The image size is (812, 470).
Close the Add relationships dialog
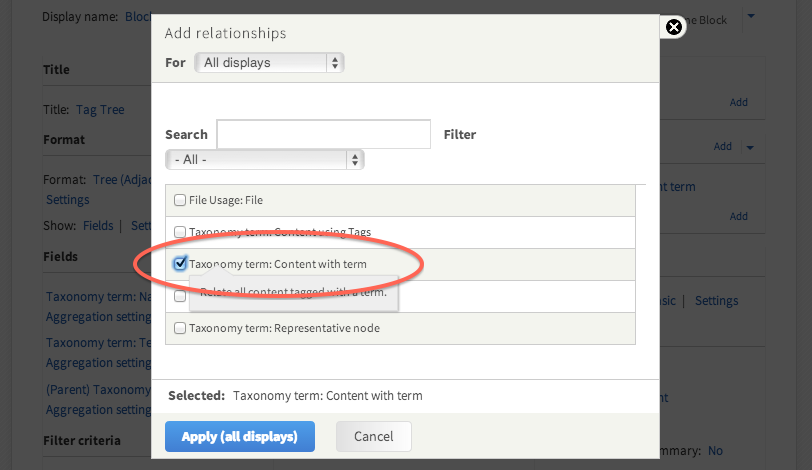[674, 27]
